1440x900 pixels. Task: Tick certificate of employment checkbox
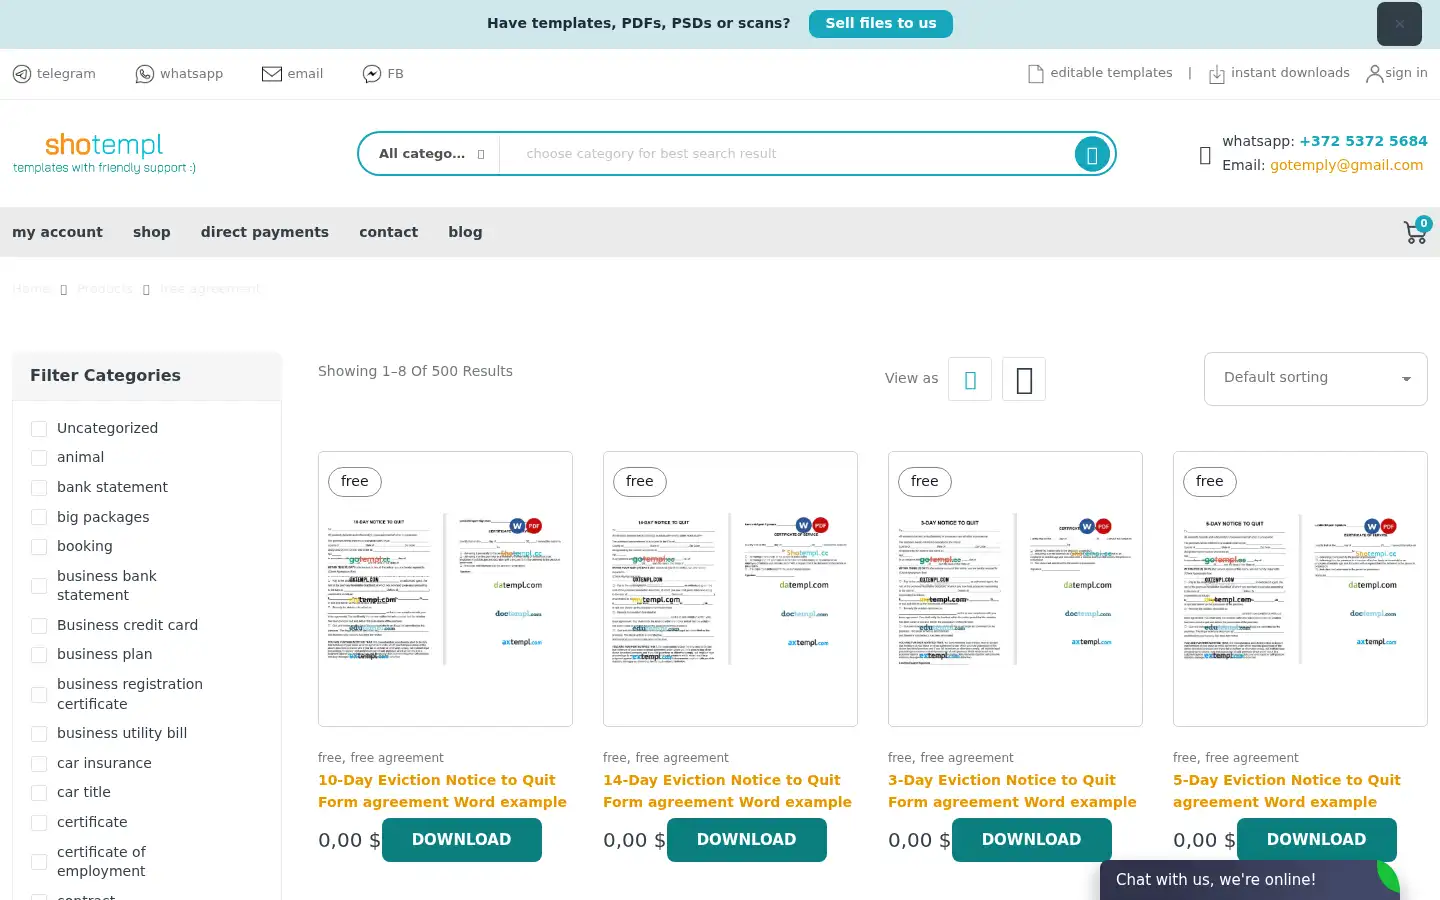pyautogui.click(x=39, y=862)
